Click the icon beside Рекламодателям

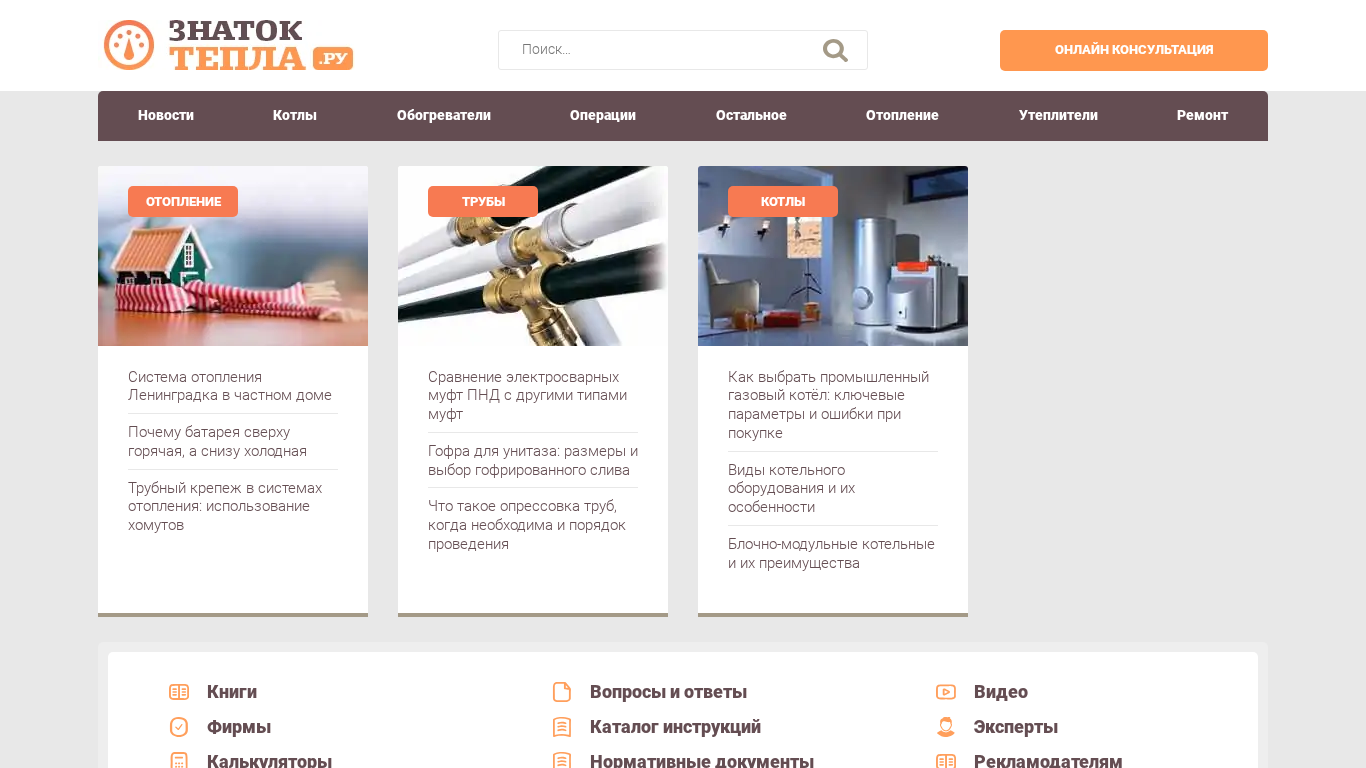(946, 761)
